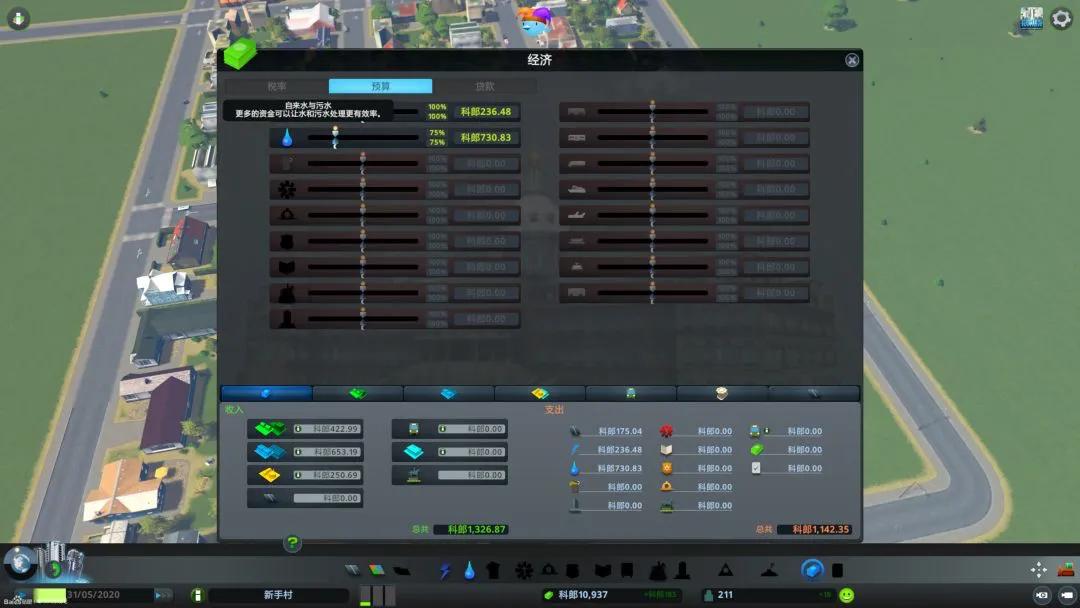Click the blue water drop budget icon
The image size is (1080, 608).
click(287, 138)
